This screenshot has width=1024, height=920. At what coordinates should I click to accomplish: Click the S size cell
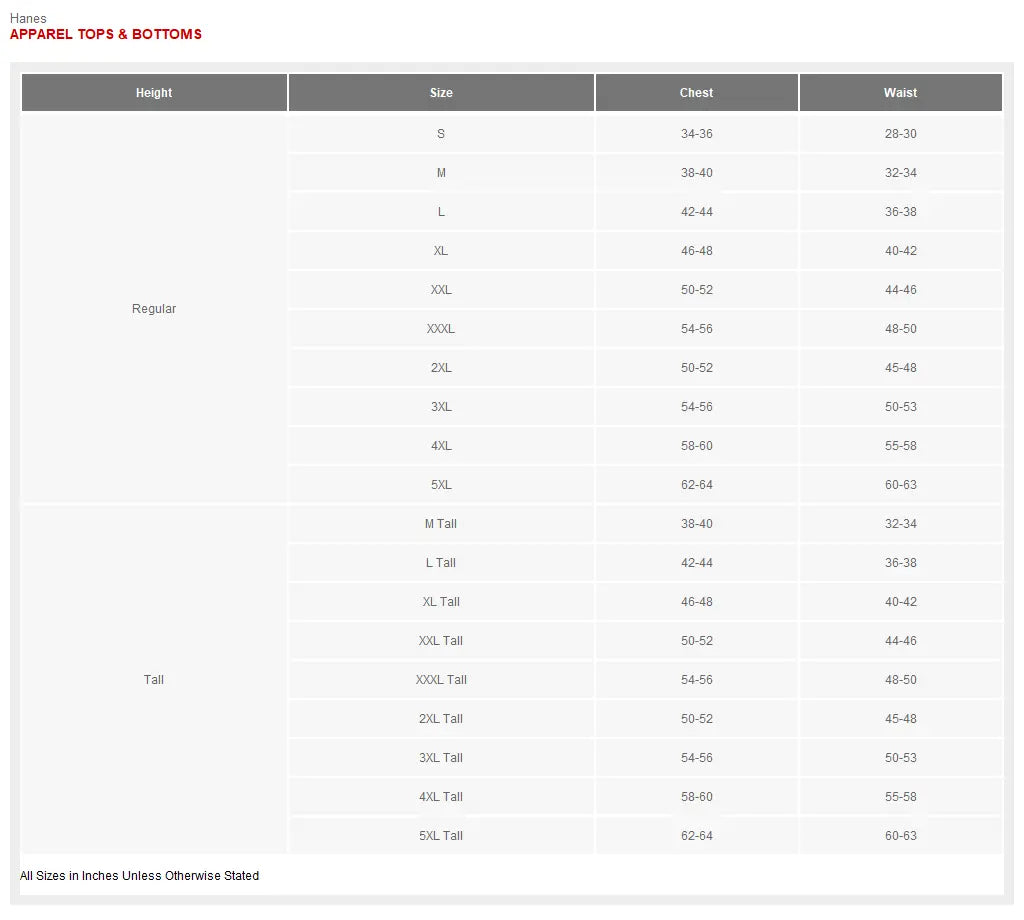(x=441, y=134)
